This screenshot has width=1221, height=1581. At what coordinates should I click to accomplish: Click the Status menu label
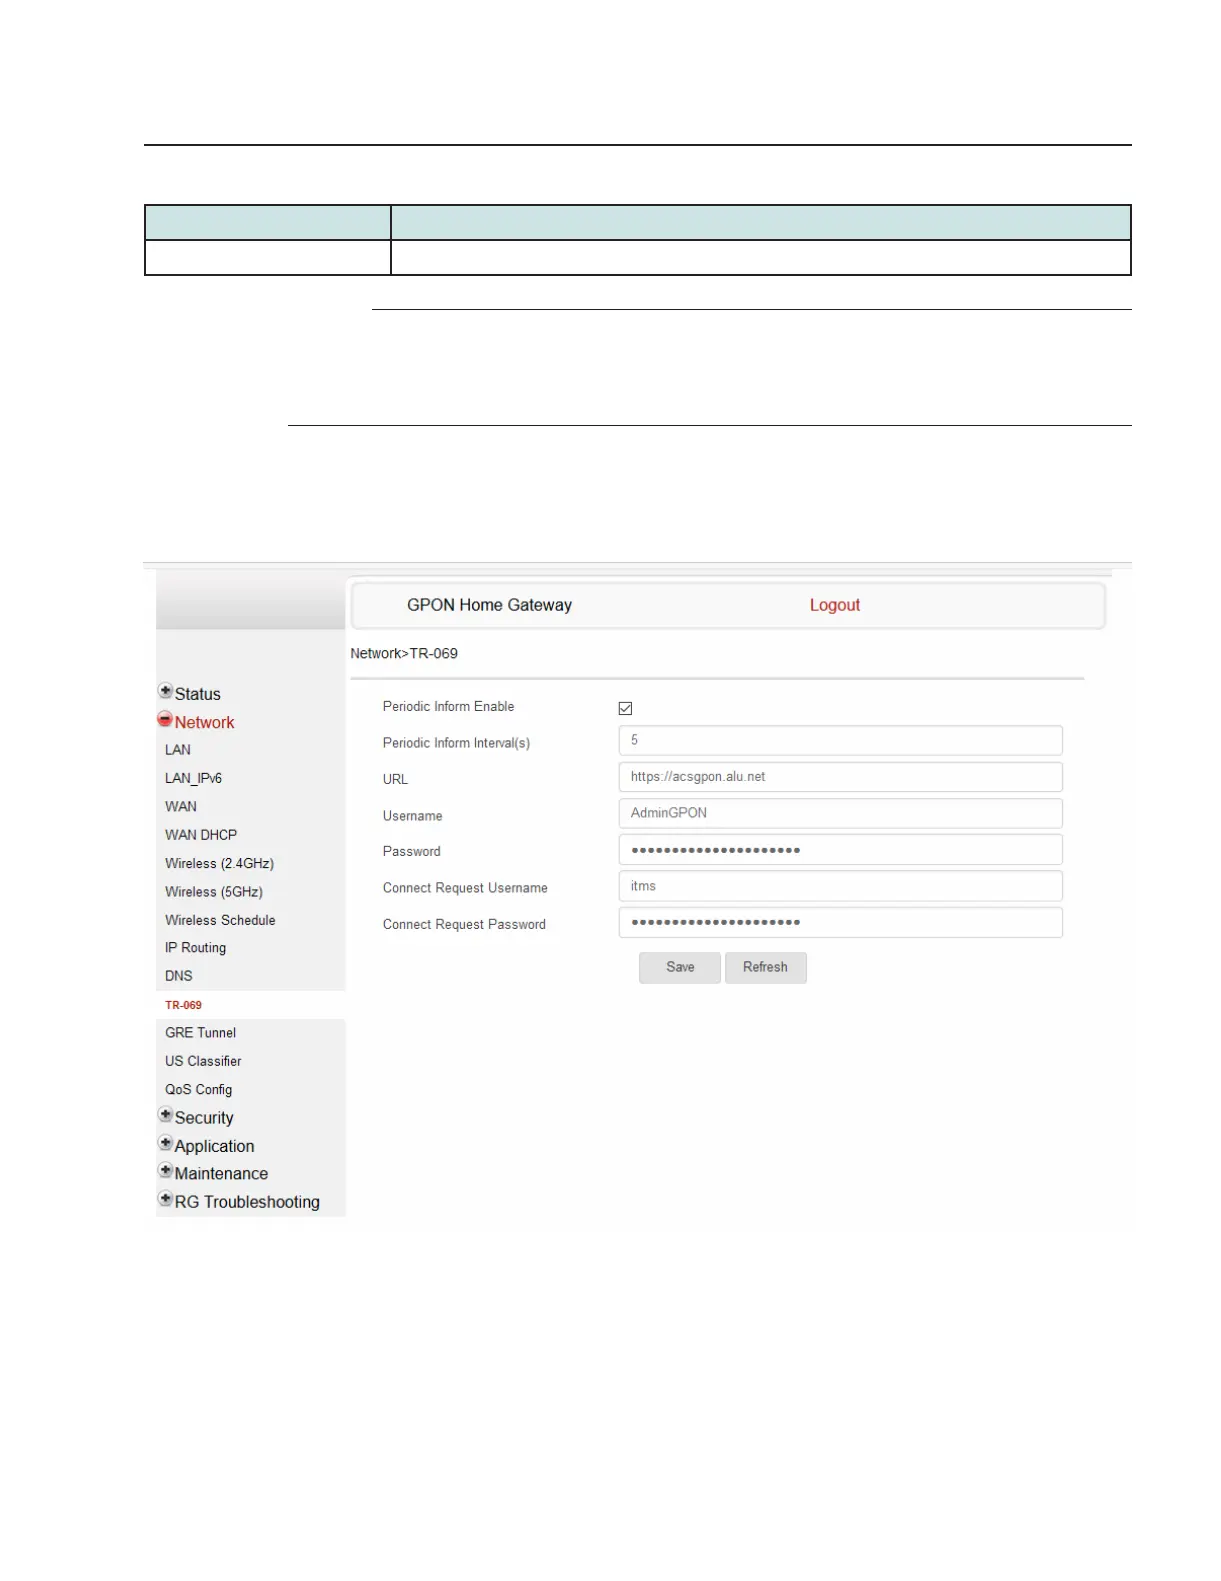(198, 694)
